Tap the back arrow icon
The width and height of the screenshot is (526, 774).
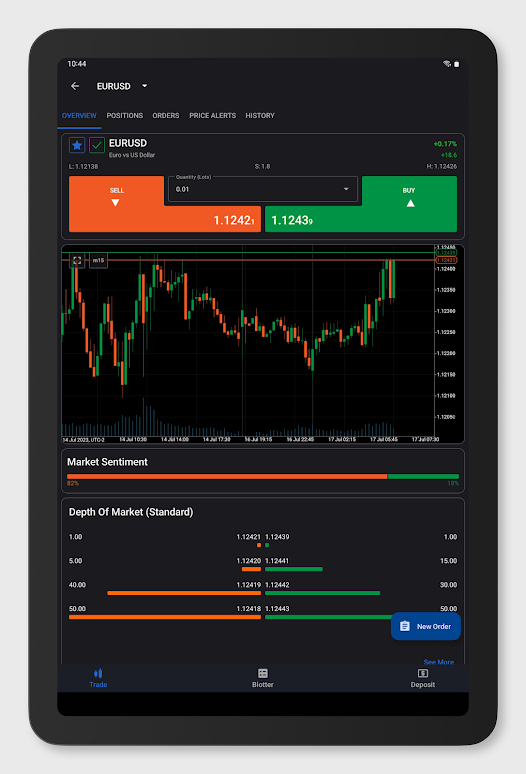[x=75, y=86]
